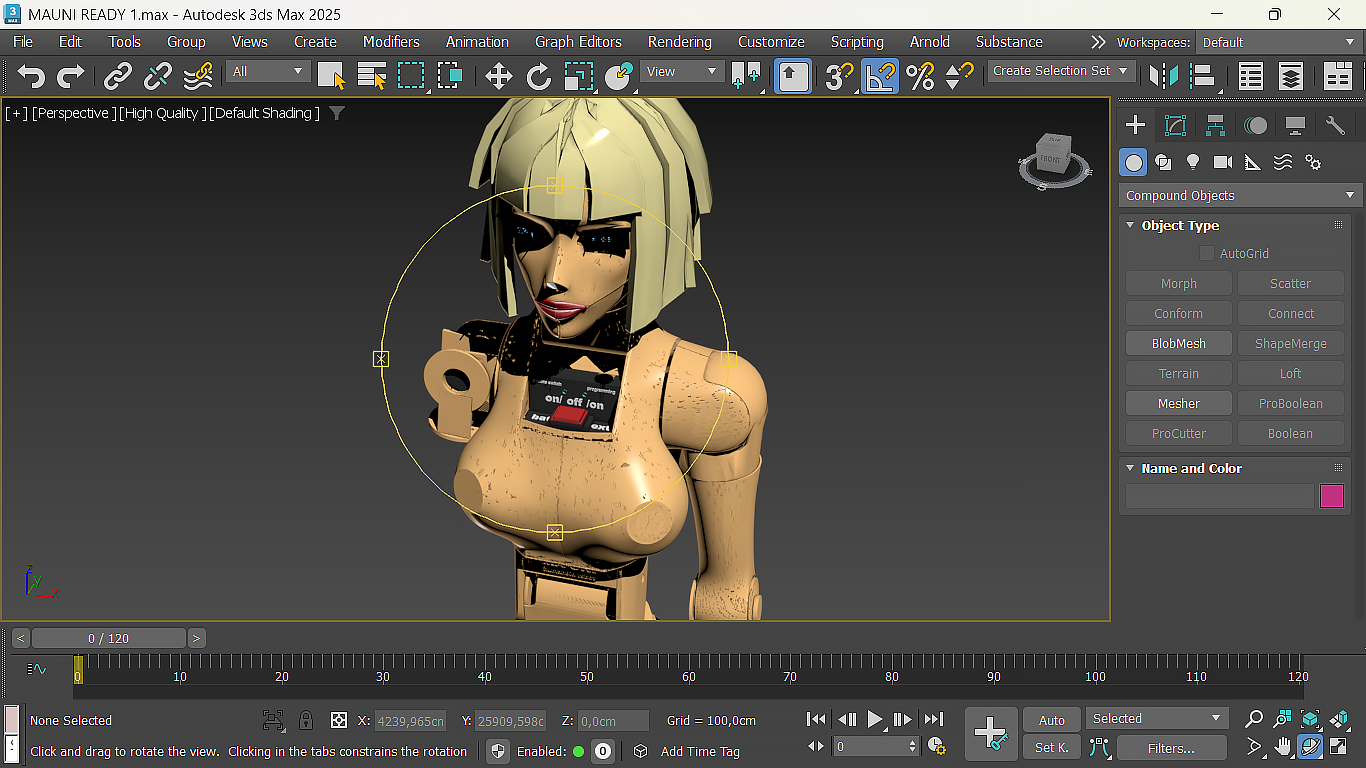Collapse the Name and Color rollout
The width and height of the screenshot is (1366, 768).
1191,468
